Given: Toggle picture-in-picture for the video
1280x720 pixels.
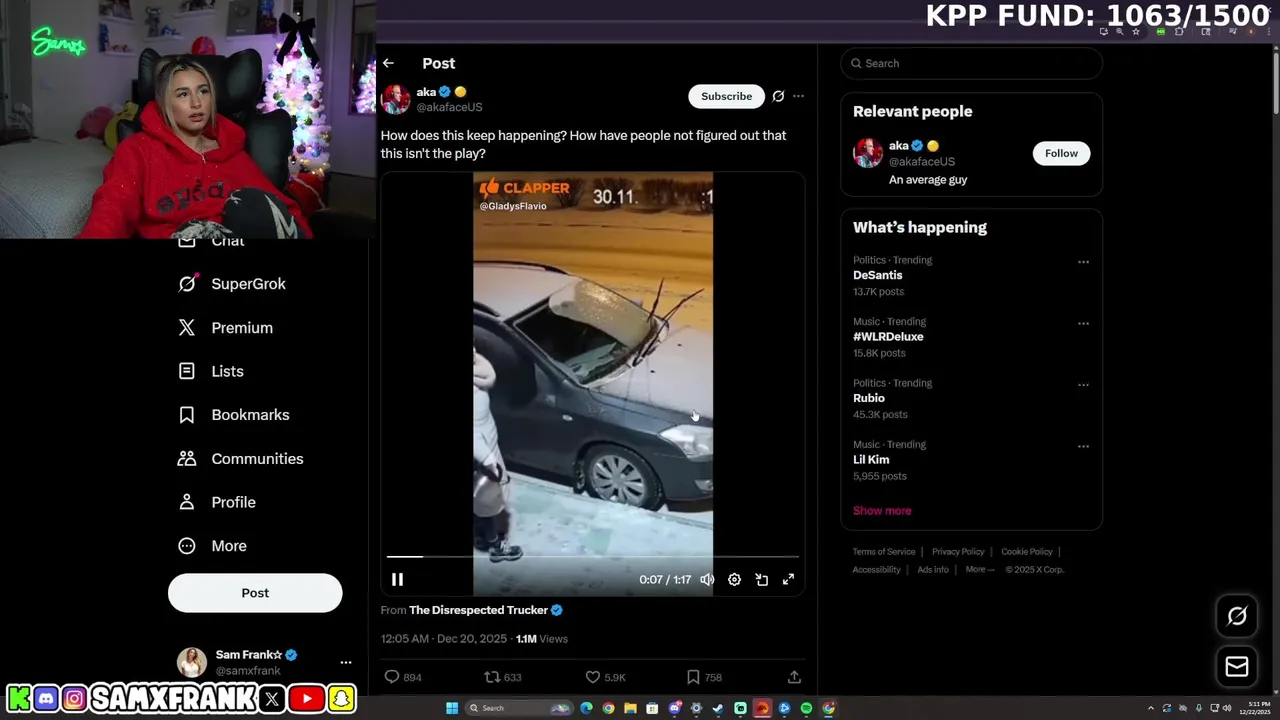Looking at the screenshot, I should point(761,579).
